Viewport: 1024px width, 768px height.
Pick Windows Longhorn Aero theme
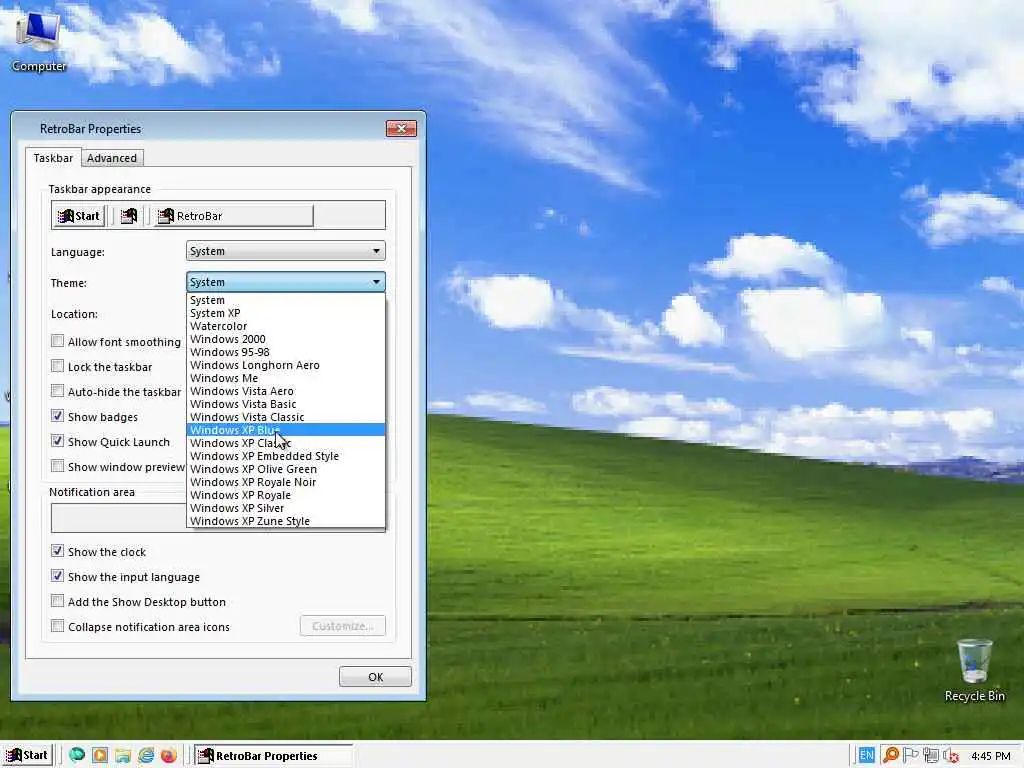click(286, 365)
